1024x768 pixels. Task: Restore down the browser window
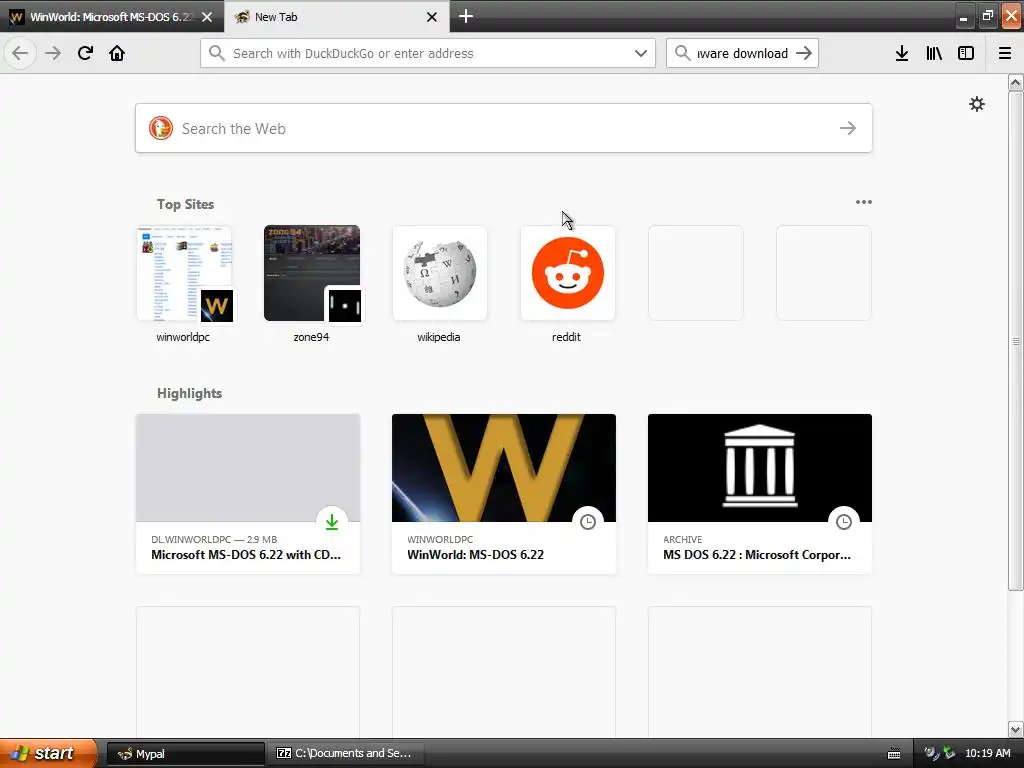[x=987, y=16]
